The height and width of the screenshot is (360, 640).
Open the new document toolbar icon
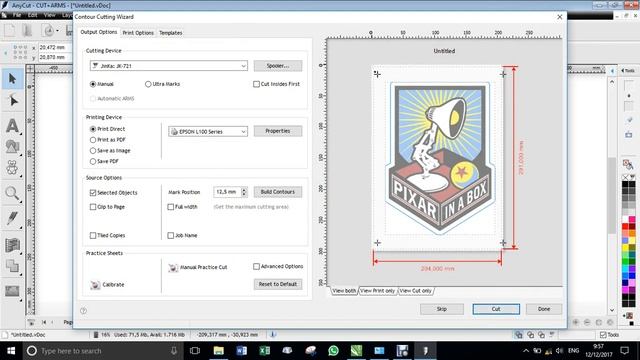pyautogui.click(x=10, y=31)
